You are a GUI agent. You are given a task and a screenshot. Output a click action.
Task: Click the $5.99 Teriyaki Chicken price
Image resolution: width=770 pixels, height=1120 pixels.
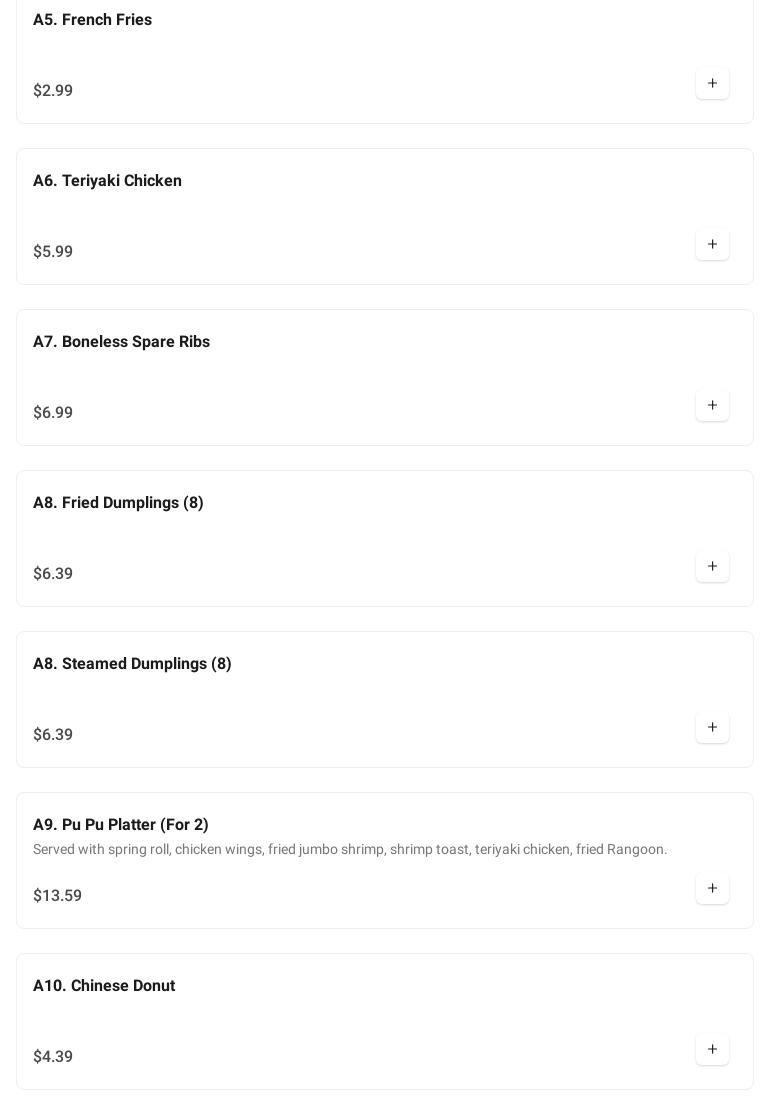[x=53, y=252]
